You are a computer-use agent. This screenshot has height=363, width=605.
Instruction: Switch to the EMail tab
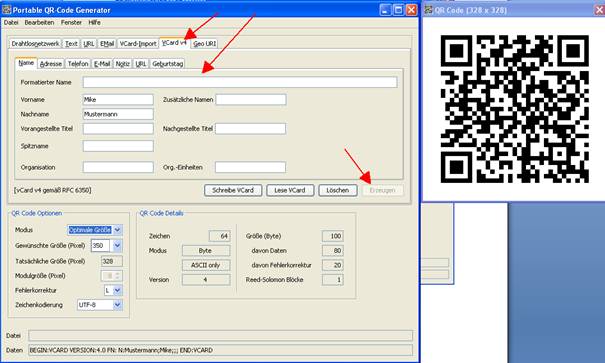click(107, 44)
